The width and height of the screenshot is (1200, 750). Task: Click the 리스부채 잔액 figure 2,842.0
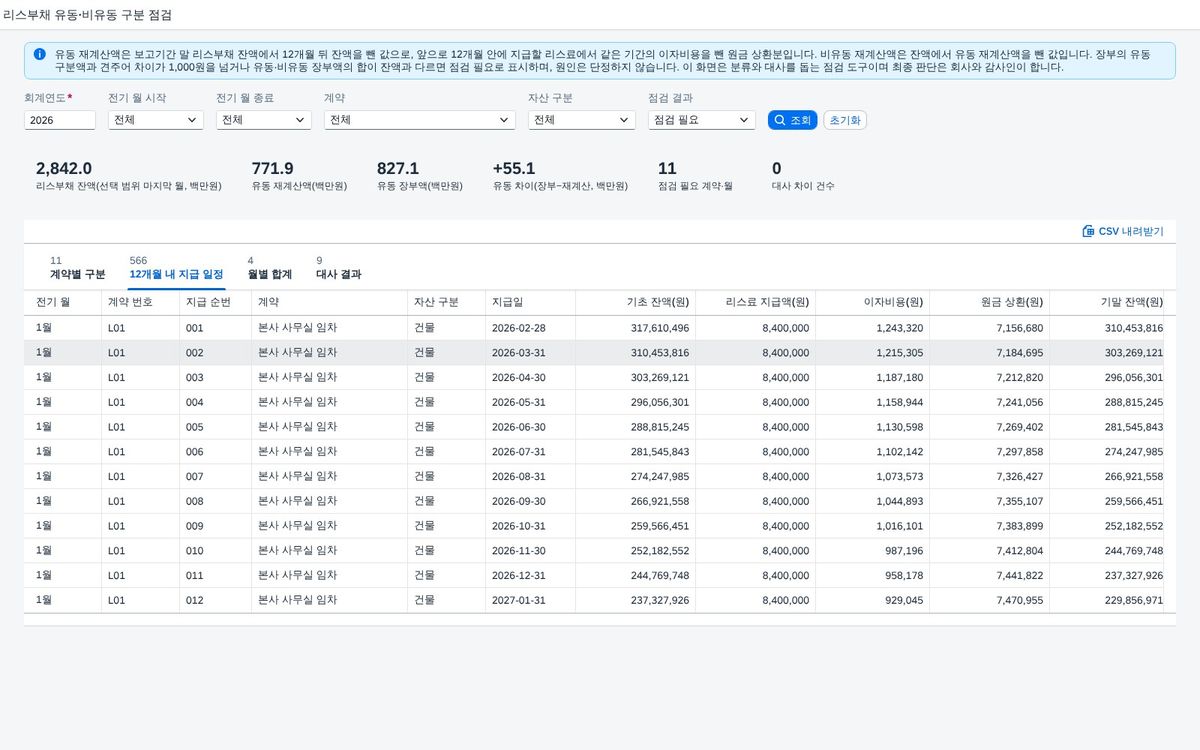(x=64, y=169)
